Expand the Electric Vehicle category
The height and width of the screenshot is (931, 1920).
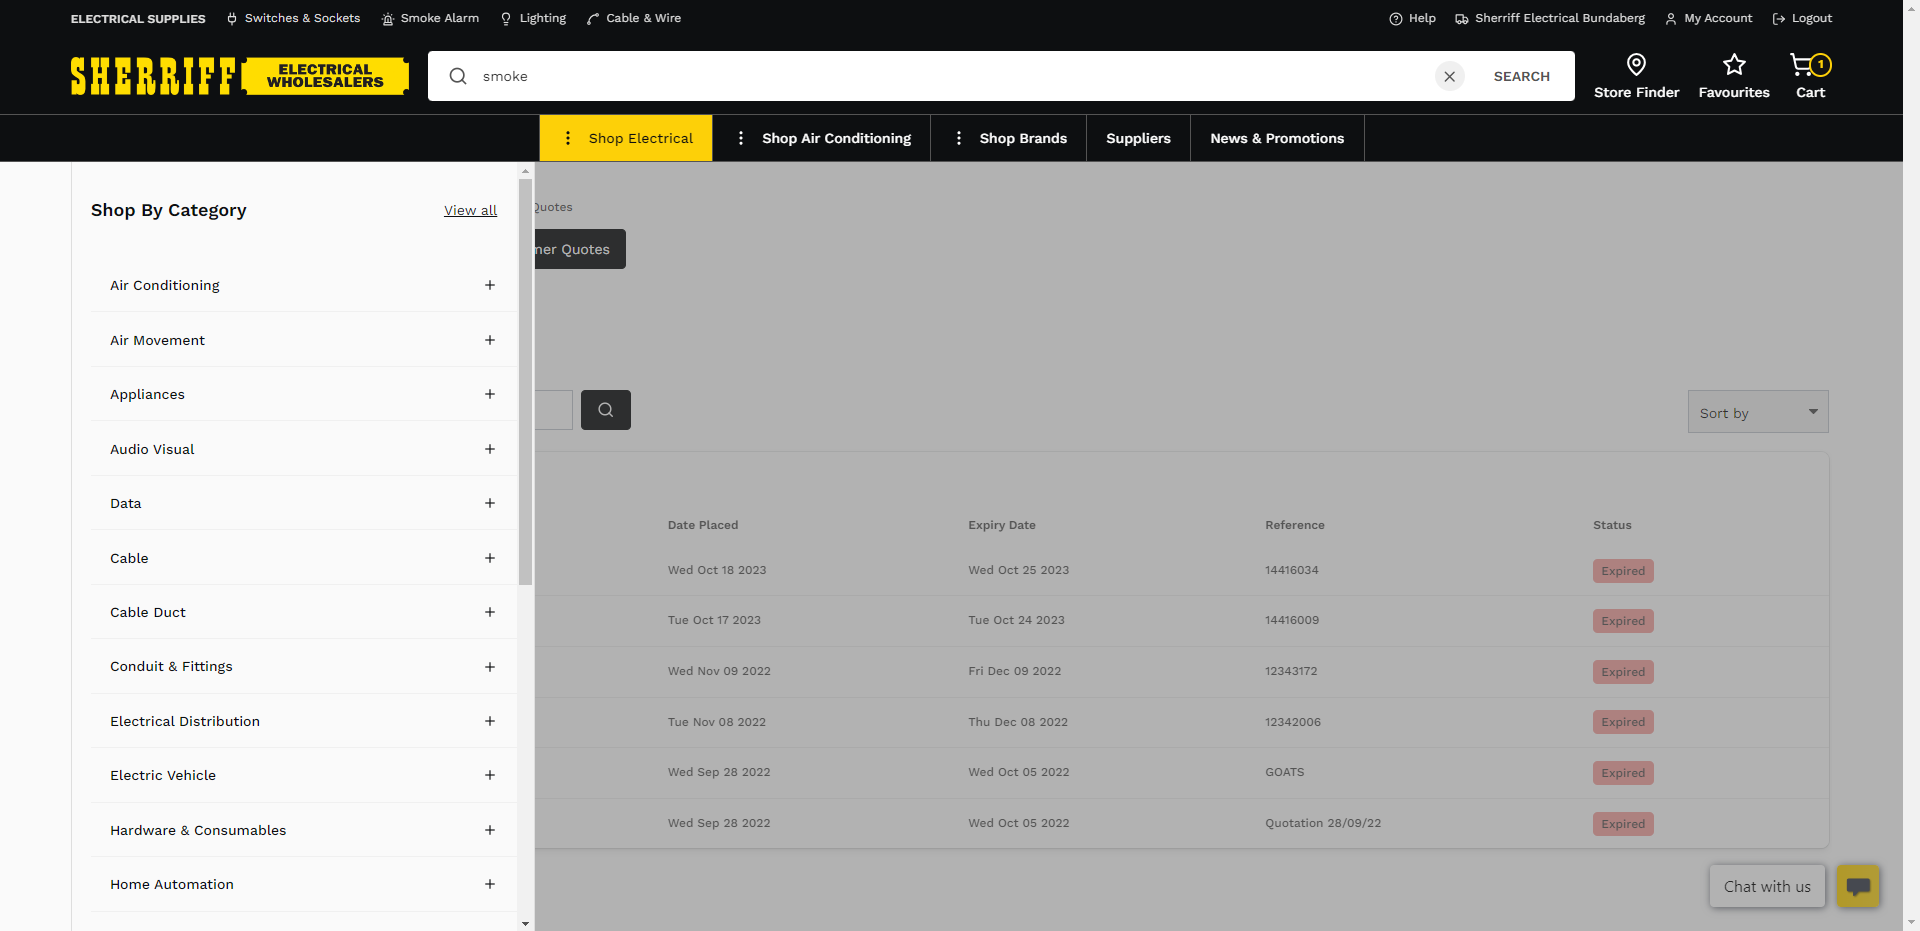click(489, 775)
